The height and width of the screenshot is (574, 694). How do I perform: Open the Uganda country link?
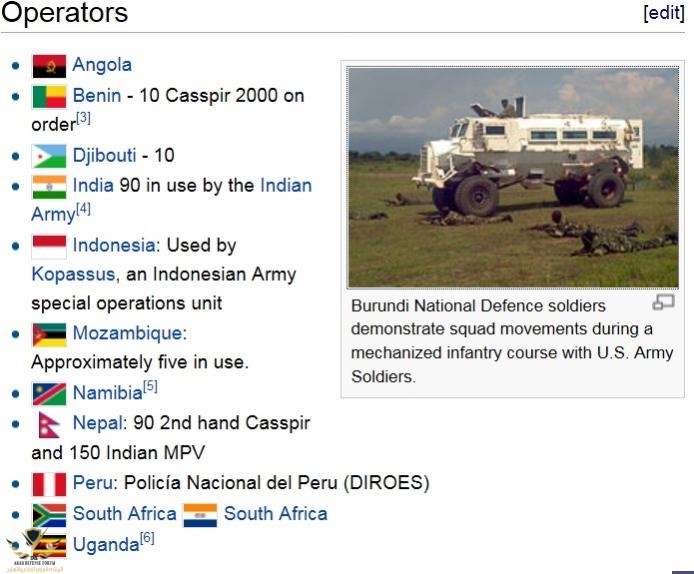click(105, 546)
